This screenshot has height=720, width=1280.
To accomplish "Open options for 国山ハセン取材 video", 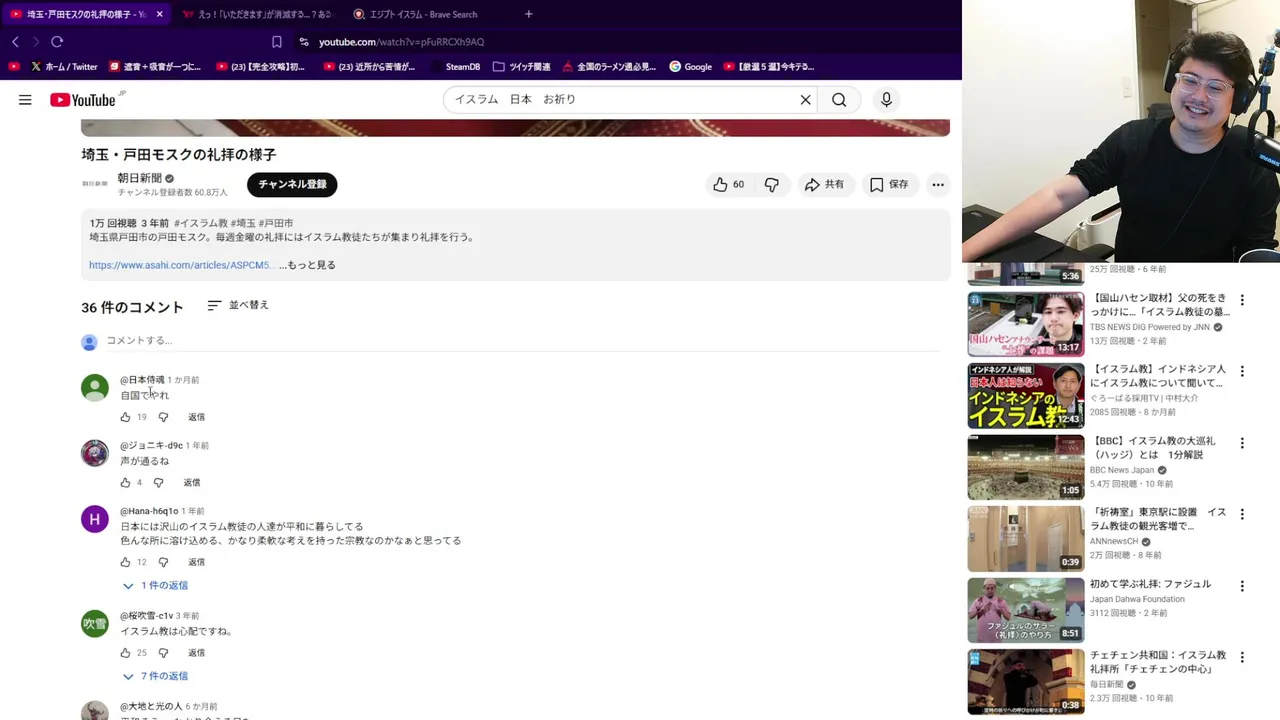I will [1242, 300].
